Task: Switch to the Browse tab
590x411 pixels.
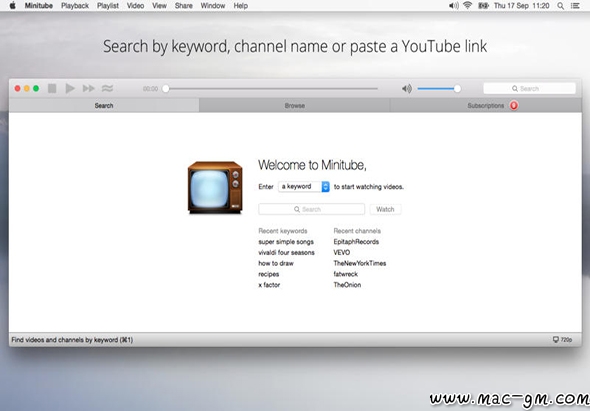Action: [295, 105]
